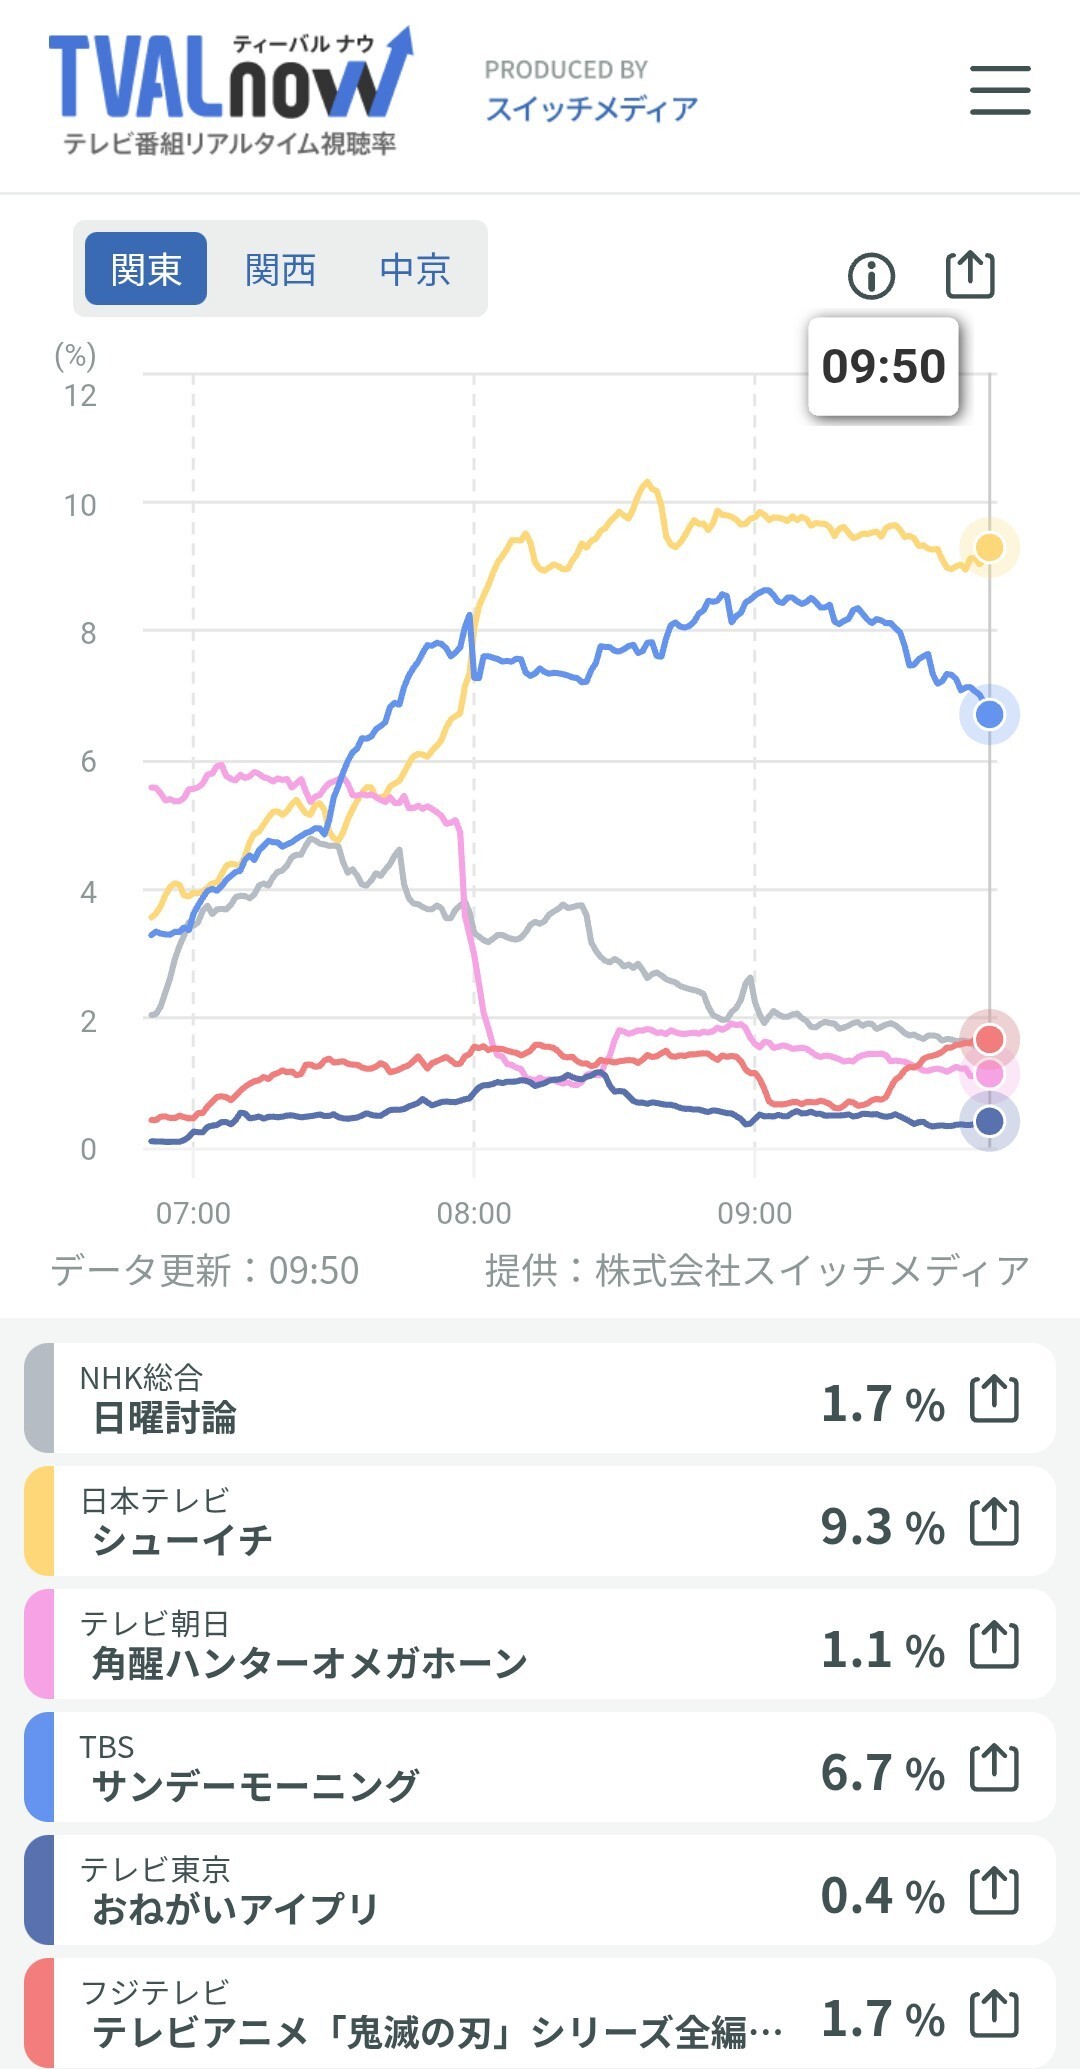This screenshot has height=2069, width=1080.
Task: Click the yellow 日本テレビ color bar
Action: [x=39, y=1521]
